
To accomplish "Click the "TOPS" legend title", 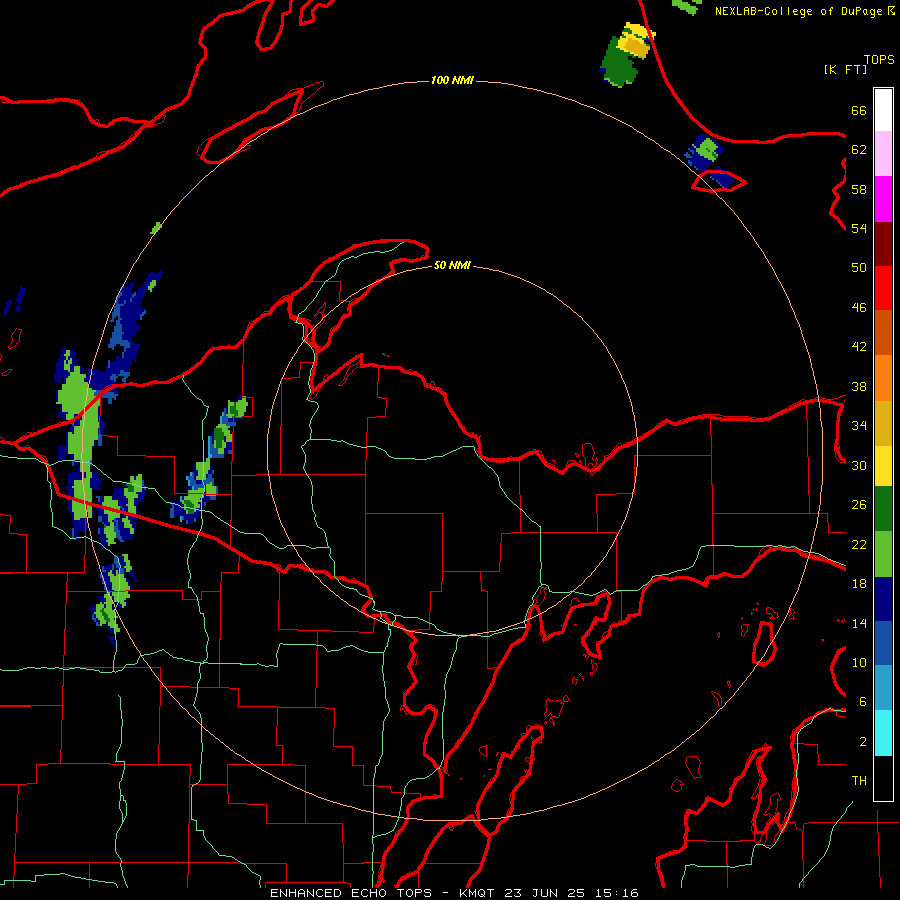I will tap(879, 60).
